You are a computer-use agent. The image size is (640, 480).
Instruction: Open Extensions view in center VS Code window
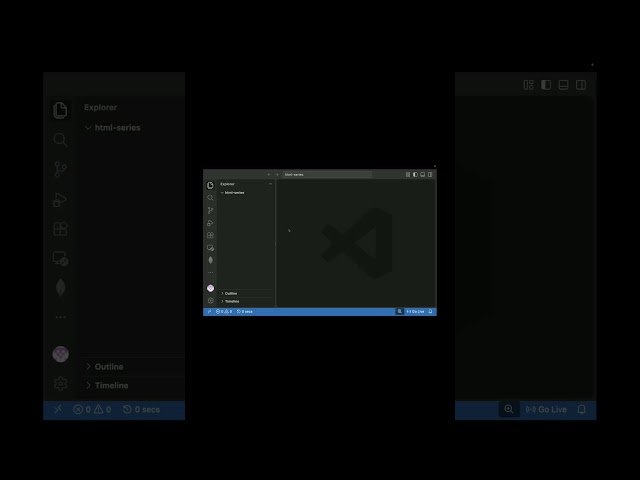210,235
